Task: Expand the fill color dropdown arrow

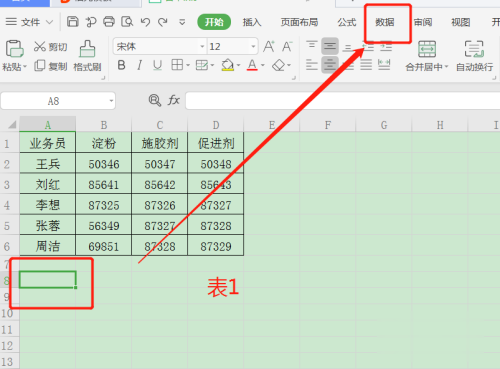Action: click(238, 65)
